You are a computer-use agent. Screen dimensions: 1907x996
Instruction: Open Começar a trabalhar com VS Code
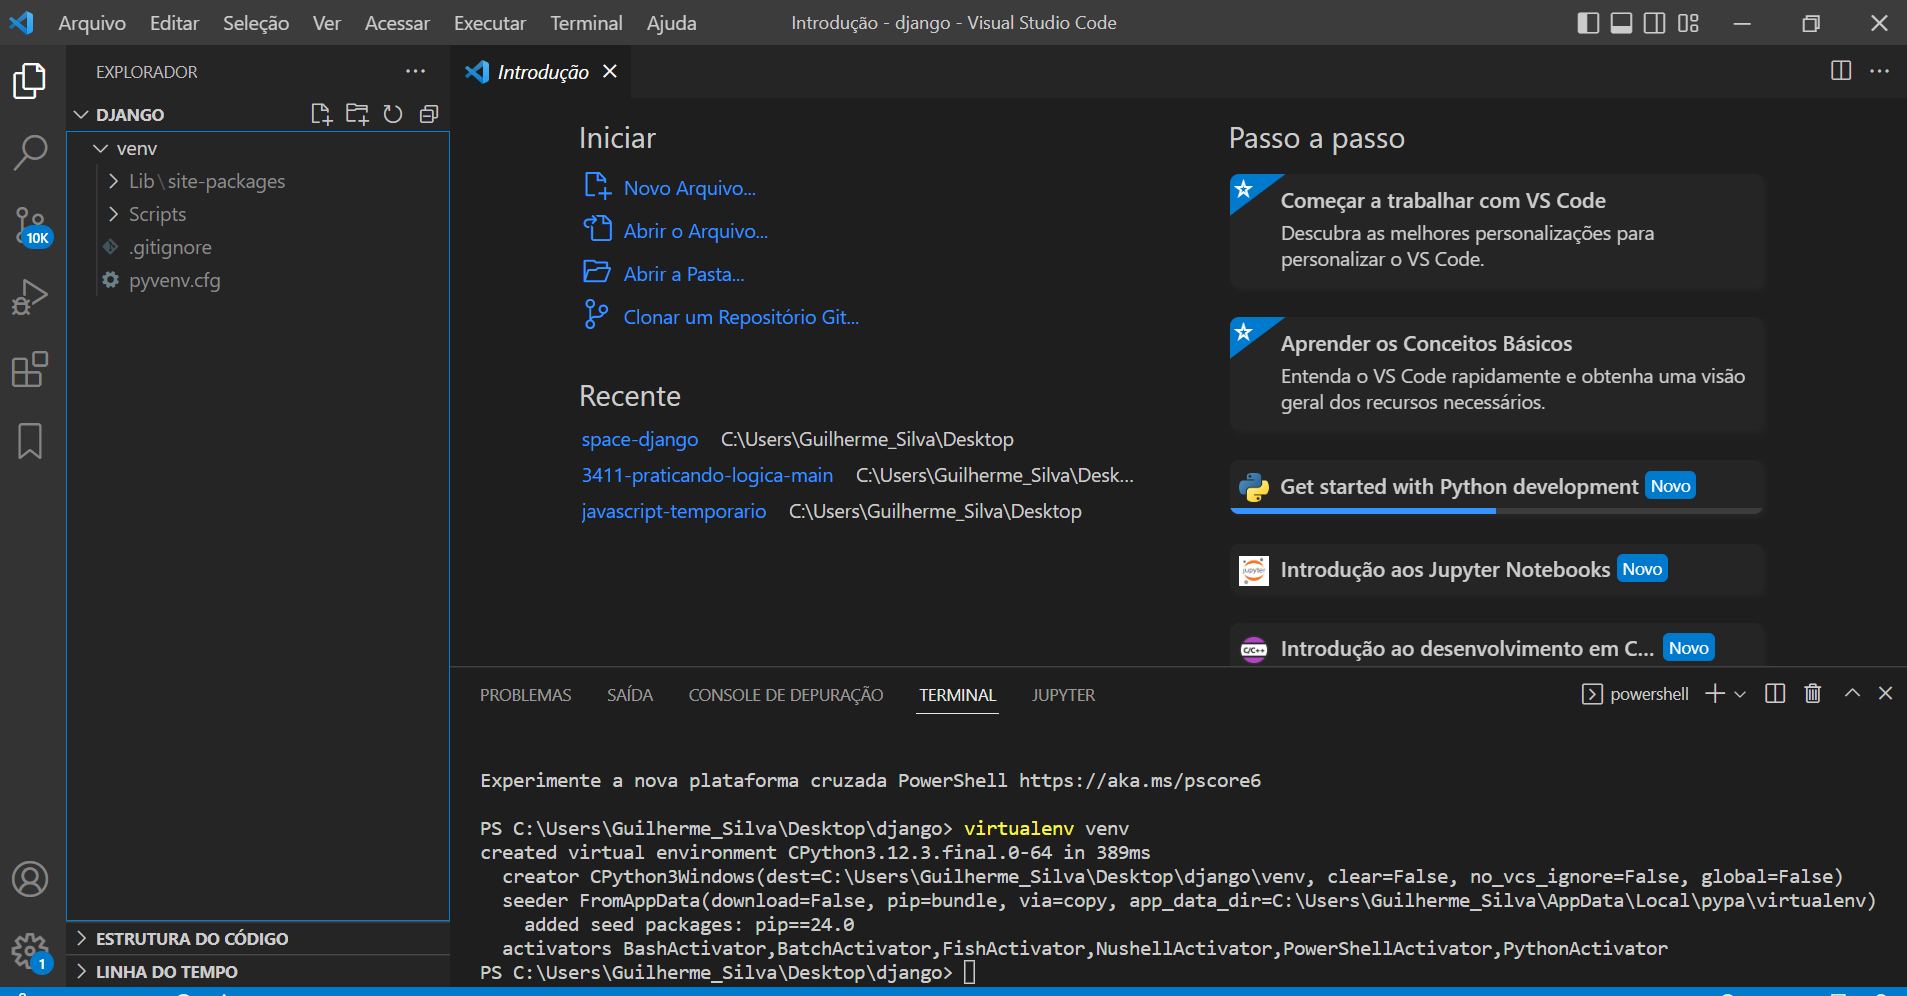[x=1496, y=232]
